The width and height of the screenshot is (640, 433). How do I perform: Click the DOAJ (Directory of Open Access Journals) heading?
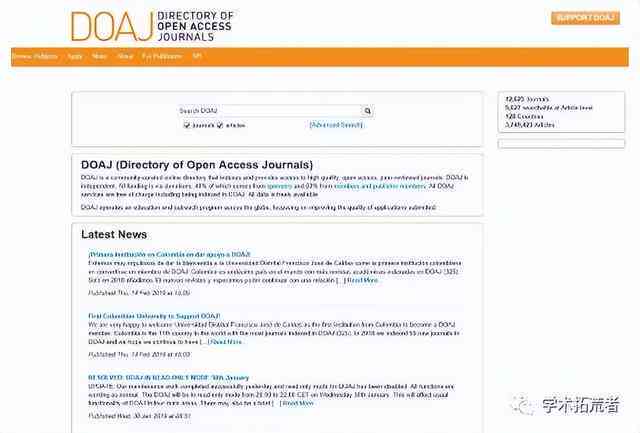[x=197, y=165]
